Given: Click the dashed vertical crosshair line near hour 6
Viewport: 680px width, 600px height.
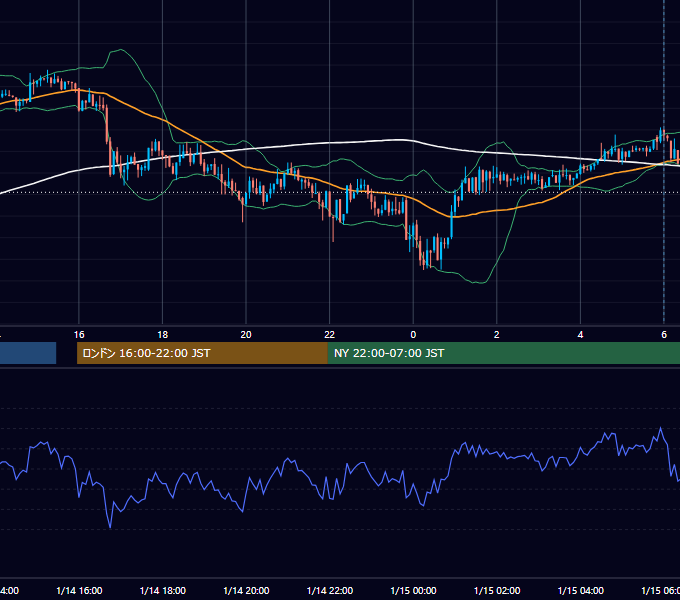Looking at the screenshot, I should [x=664, y=162].
